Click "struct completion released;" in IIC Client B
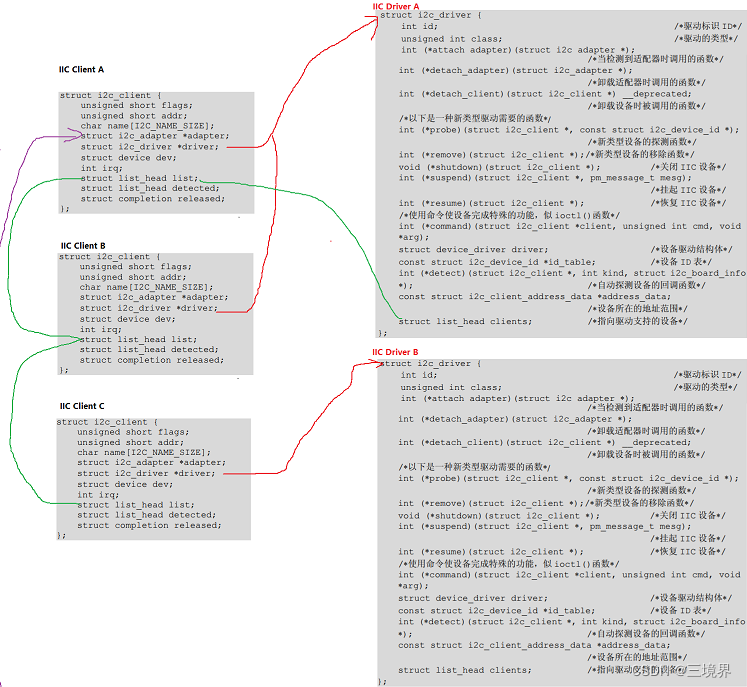The height and width of the screenshot is (687, 747). pyautogui.click(x=151, y=360)
